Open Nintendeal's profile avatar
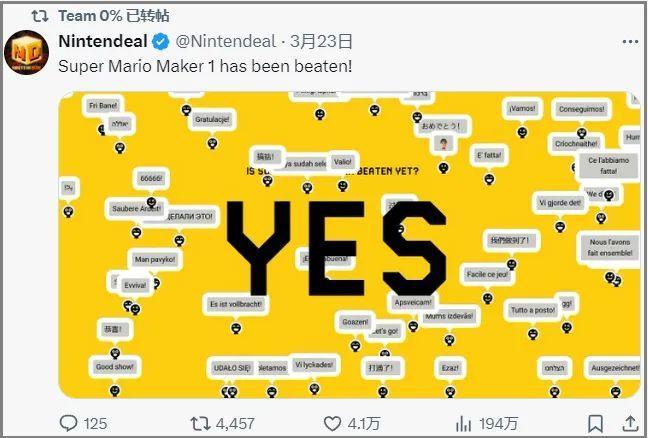This screenshot has height=438, width=648. (27, 54)
